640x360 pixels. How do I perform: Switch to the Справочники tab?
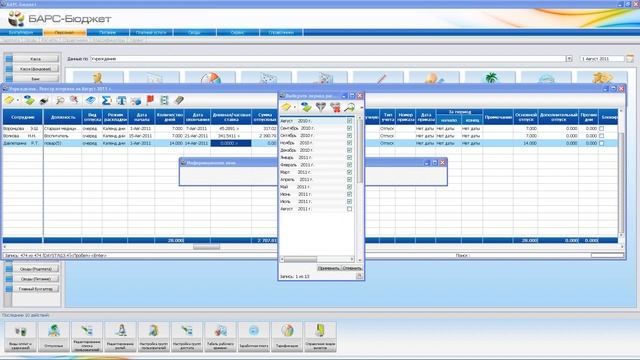(x=281, y=32)
